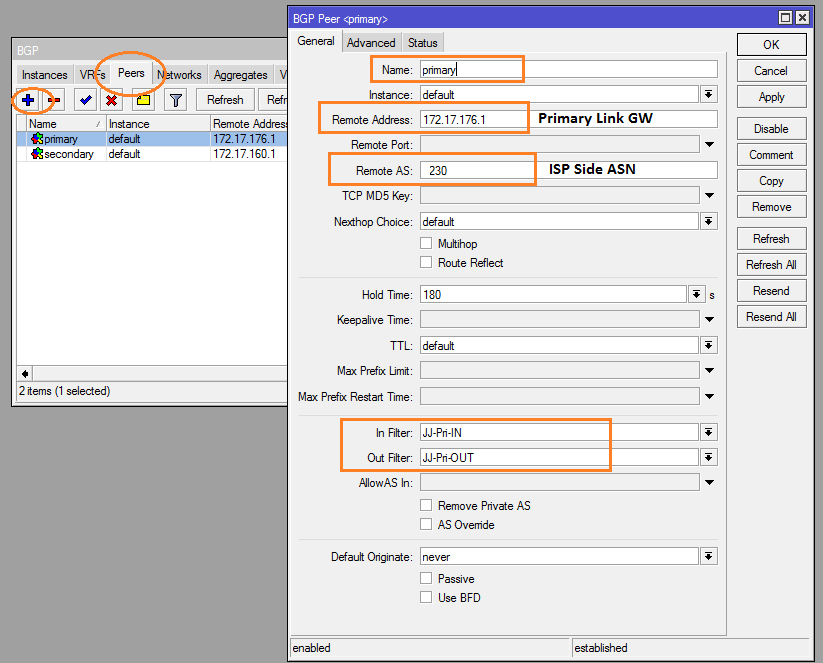Viewport: 823px width, 663px height.
Task: Check the Remove Private AS box
Action: [x=426, y=506]
